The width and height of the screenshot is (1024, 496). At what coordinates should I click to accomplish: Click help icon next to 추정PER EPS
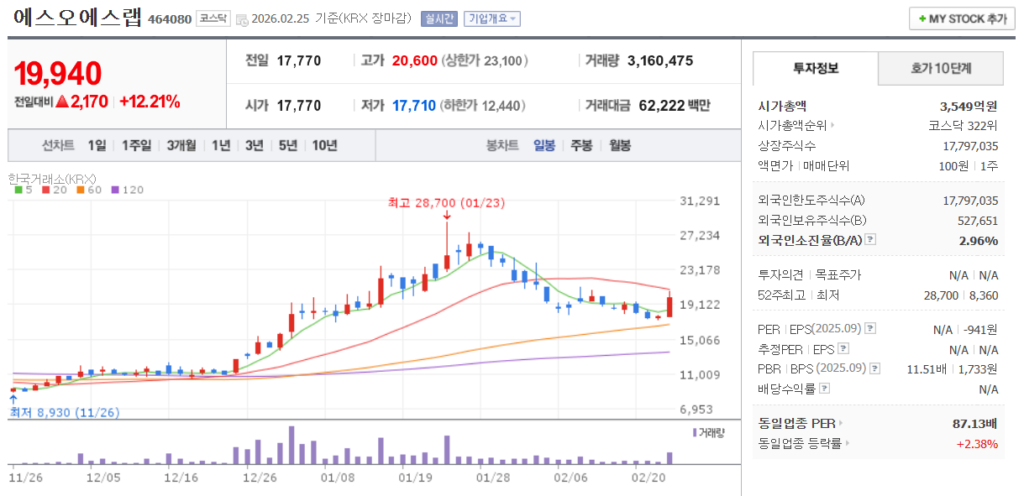tap(843, 349)
